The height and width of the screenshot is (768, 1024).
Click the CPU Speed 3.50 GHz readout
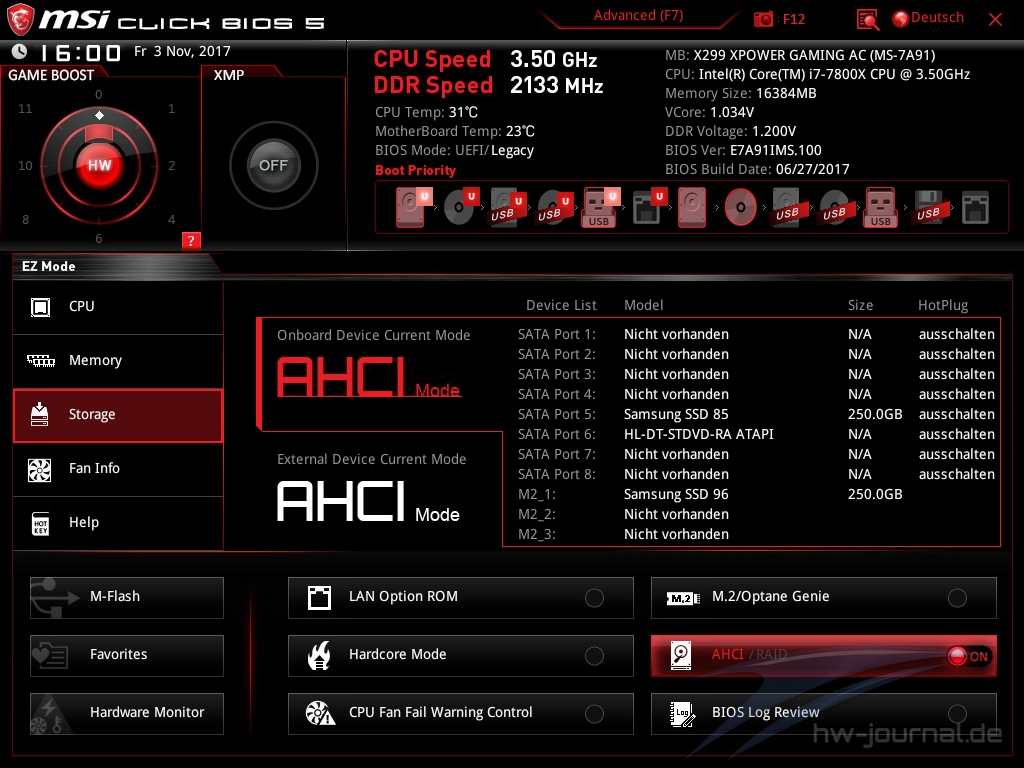point(485,59)
